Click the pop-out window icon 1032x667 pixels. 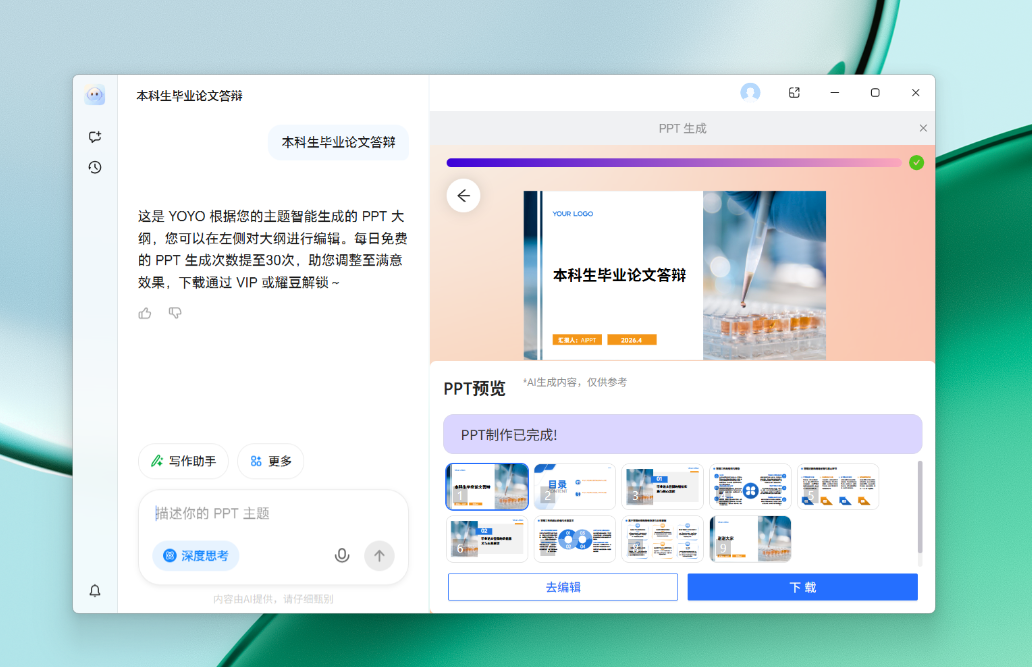pos(794,93)
